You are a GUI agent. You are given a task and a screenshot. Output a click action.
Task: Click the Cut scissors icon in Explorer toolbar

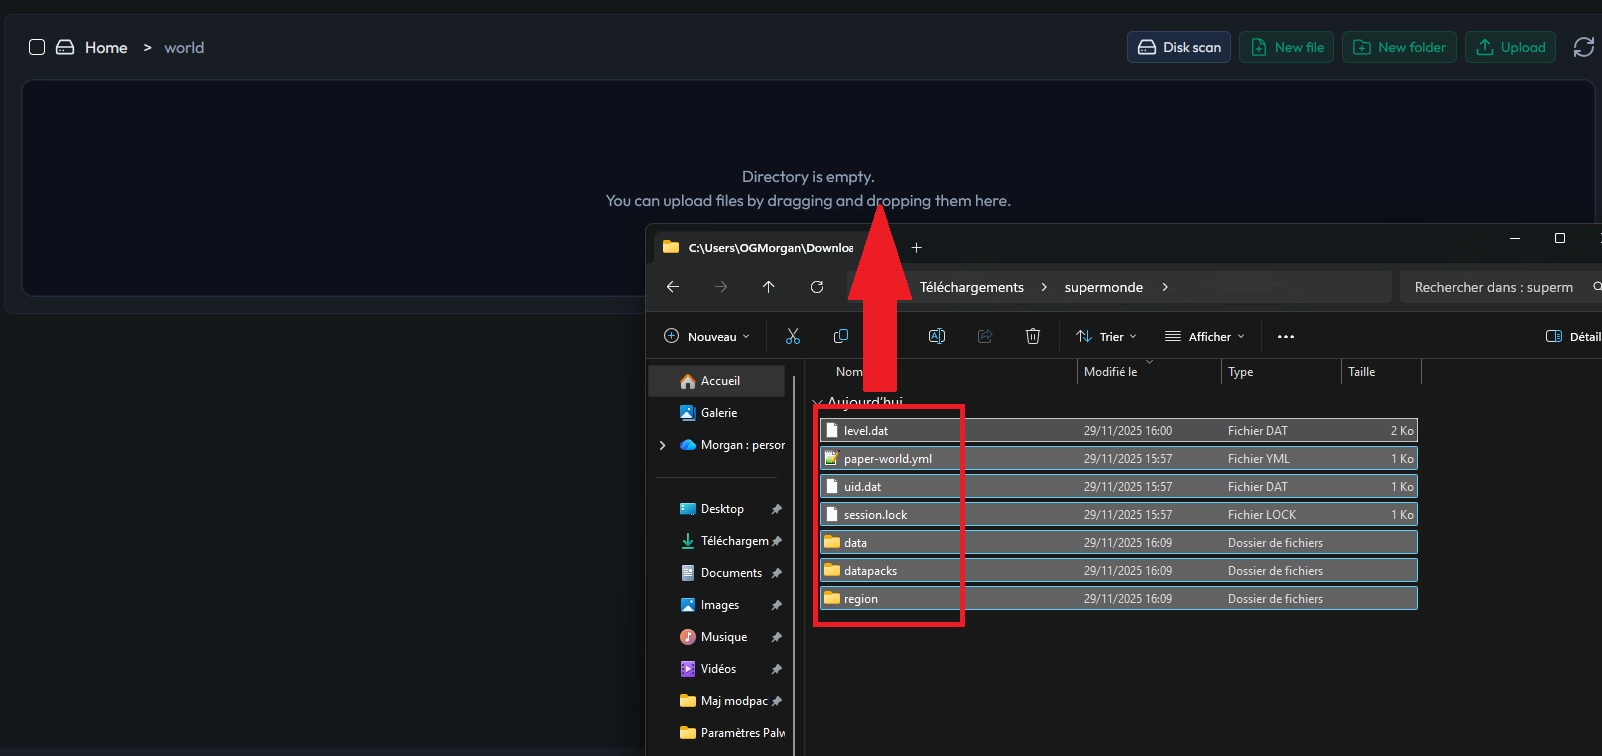click(793, 337)
